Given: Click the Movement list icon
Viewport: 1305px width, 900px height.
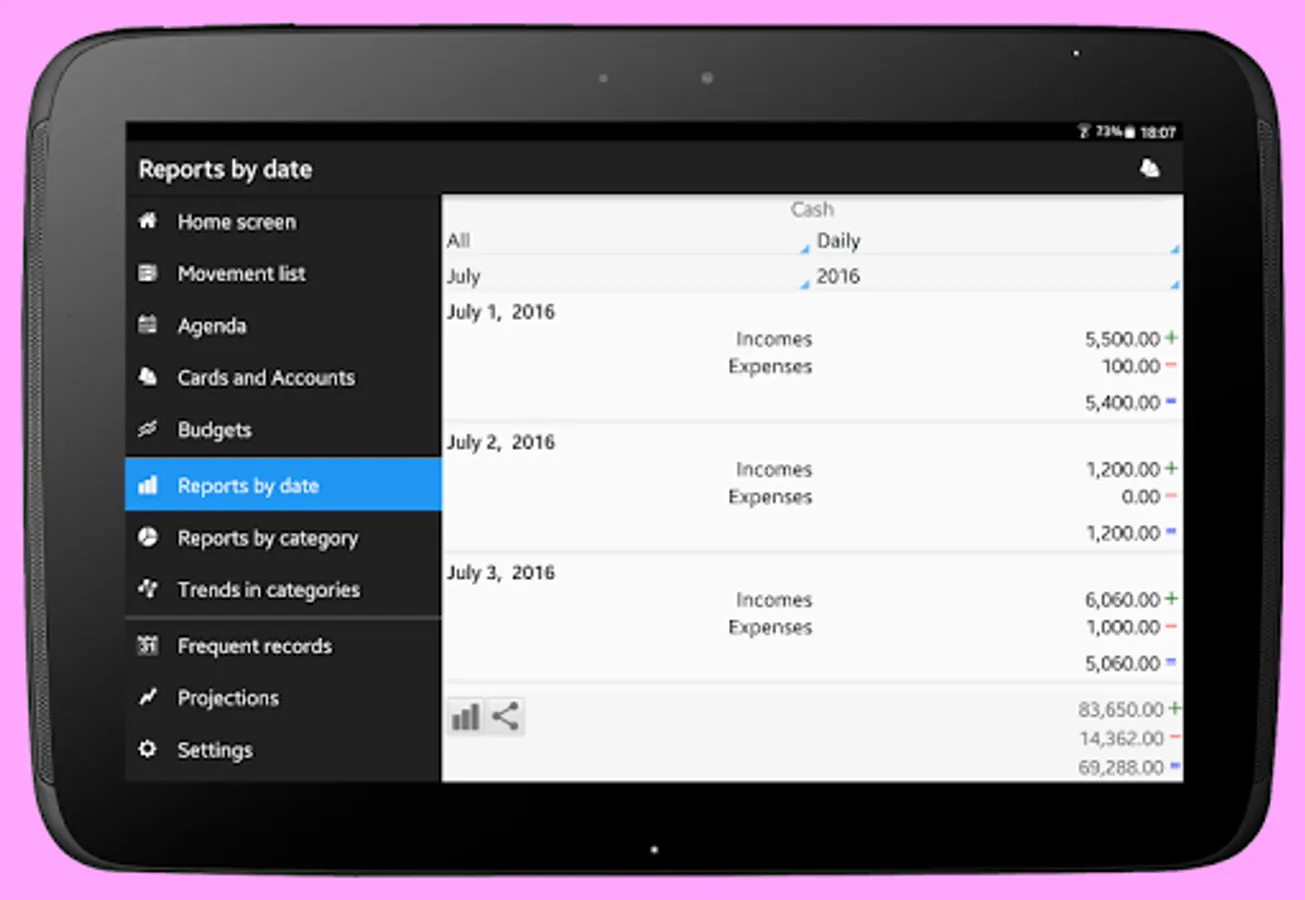Looking at the screenshot, I should [148, 273].
